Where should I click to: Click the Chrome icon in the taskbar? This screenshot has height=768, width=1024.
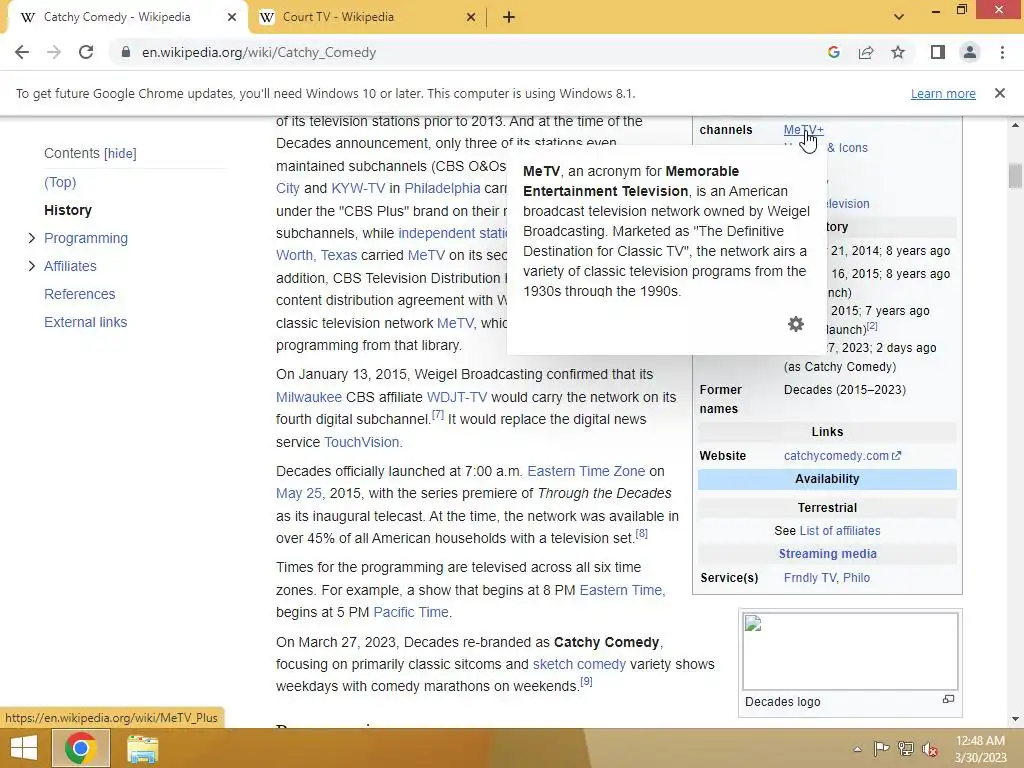coord(81,748)
